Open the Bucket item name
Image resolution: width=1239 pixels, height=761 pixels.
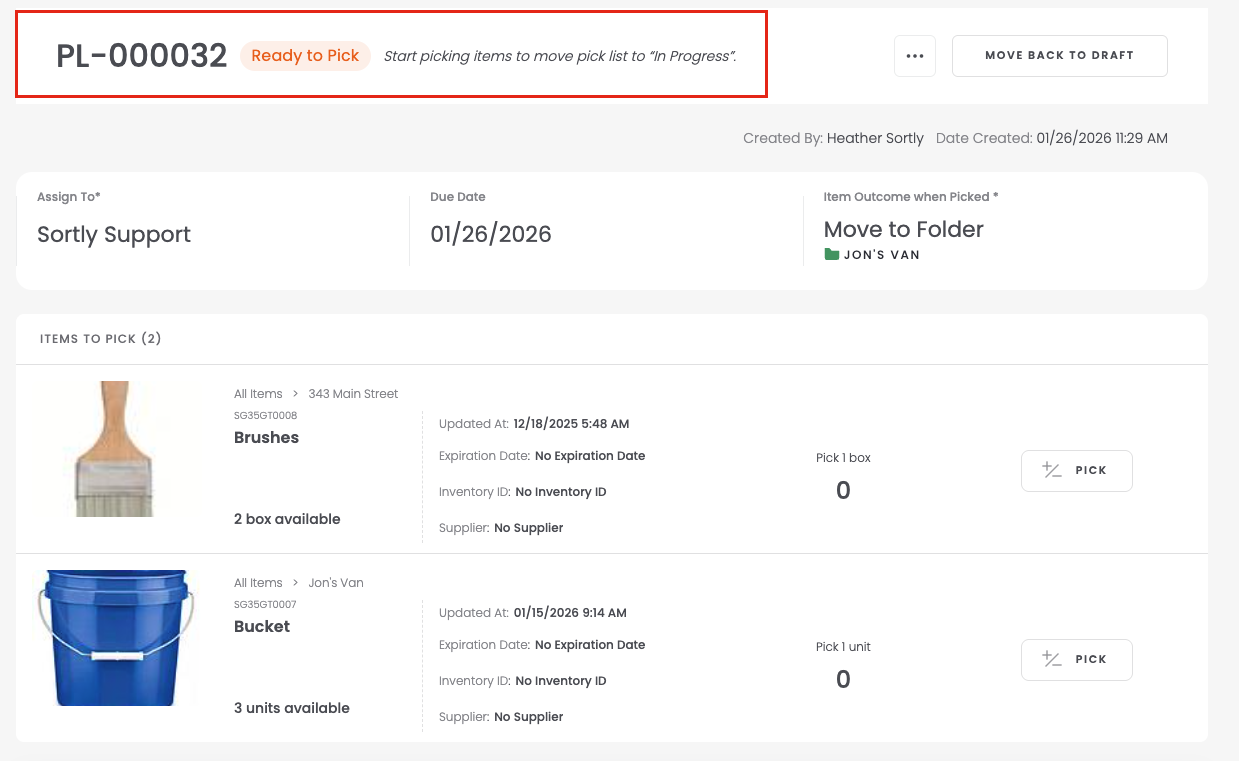(x=262, y=627)
